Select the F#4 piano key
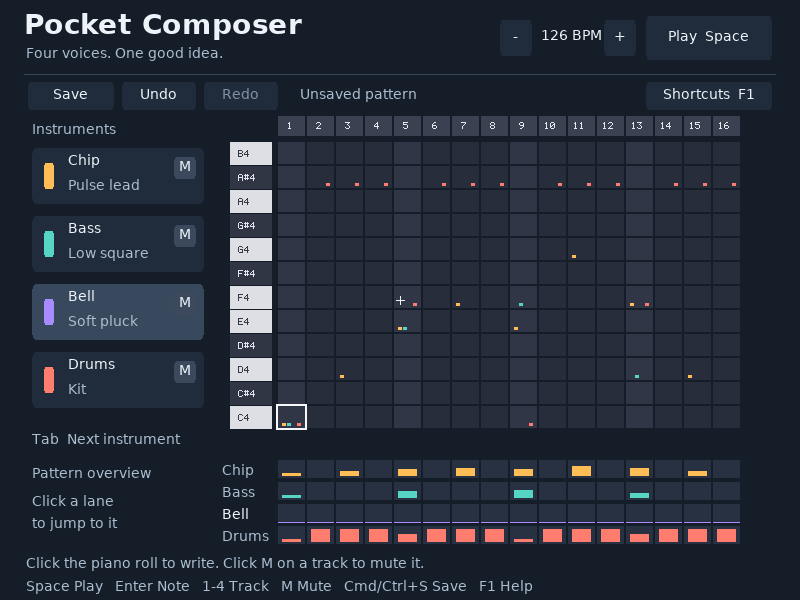This screenshot has height=600, width=800. coord(251,273)
